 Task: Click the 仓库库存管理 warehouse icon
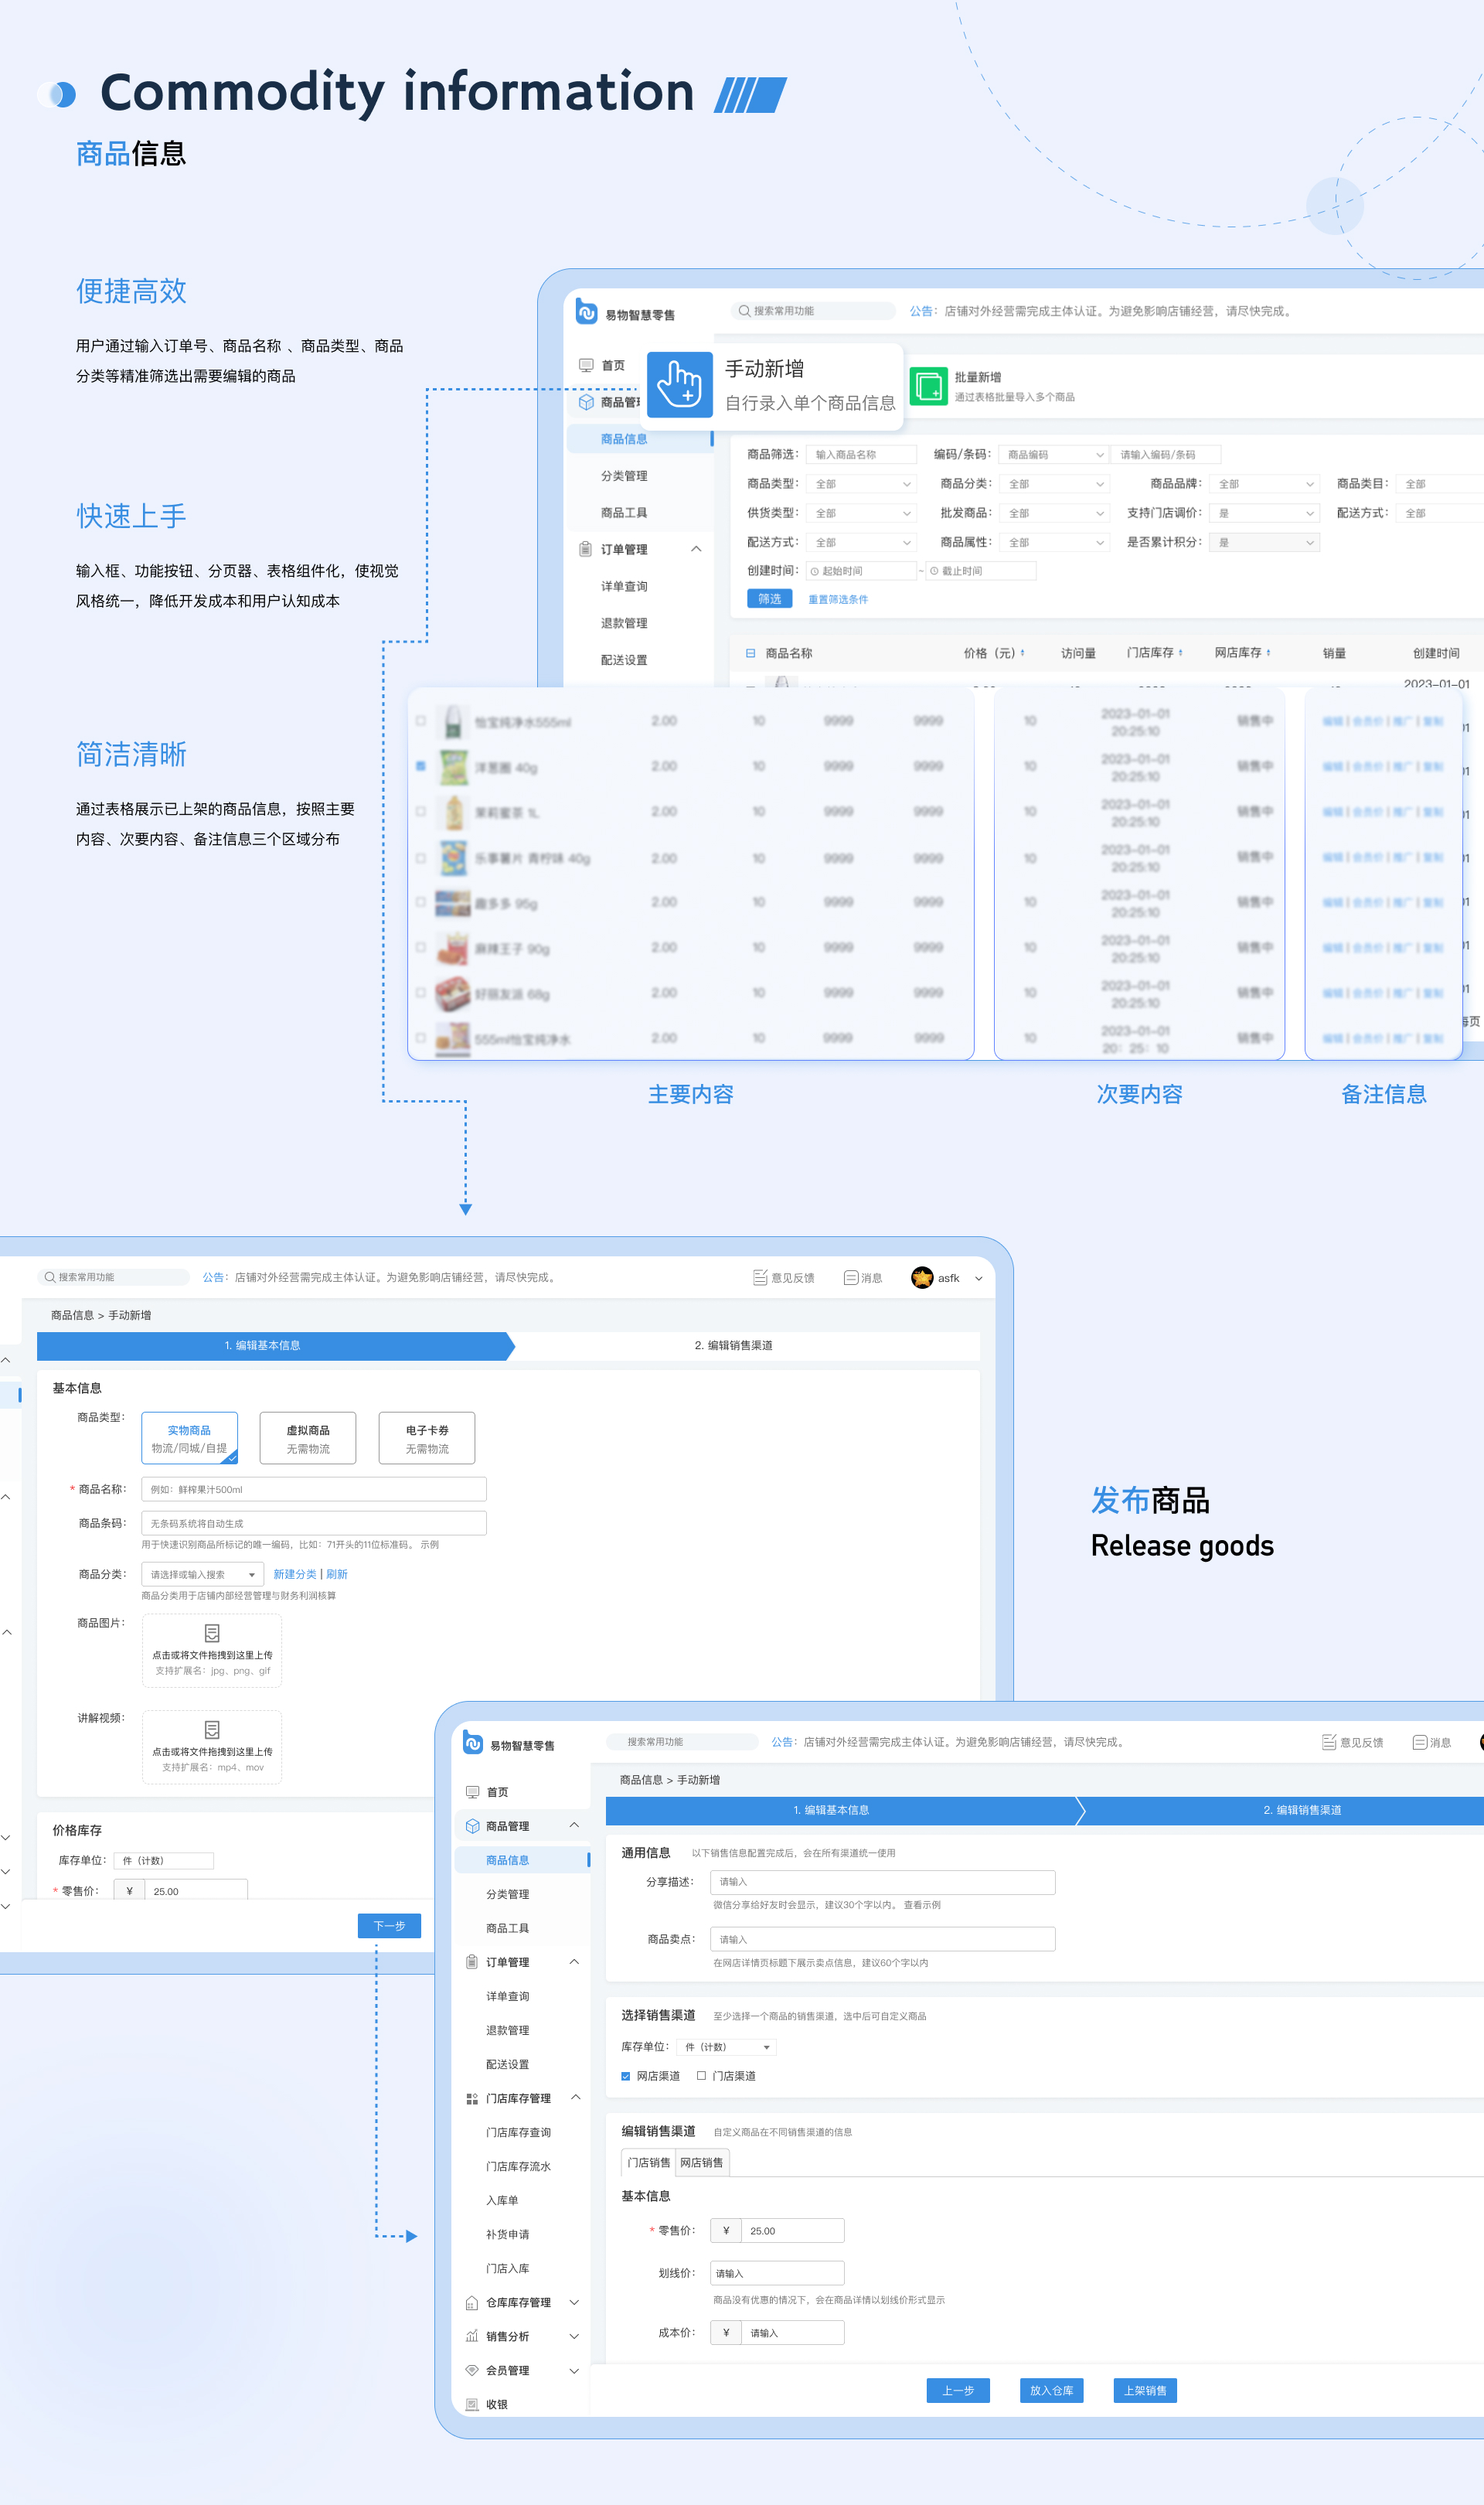(472, 2302)
